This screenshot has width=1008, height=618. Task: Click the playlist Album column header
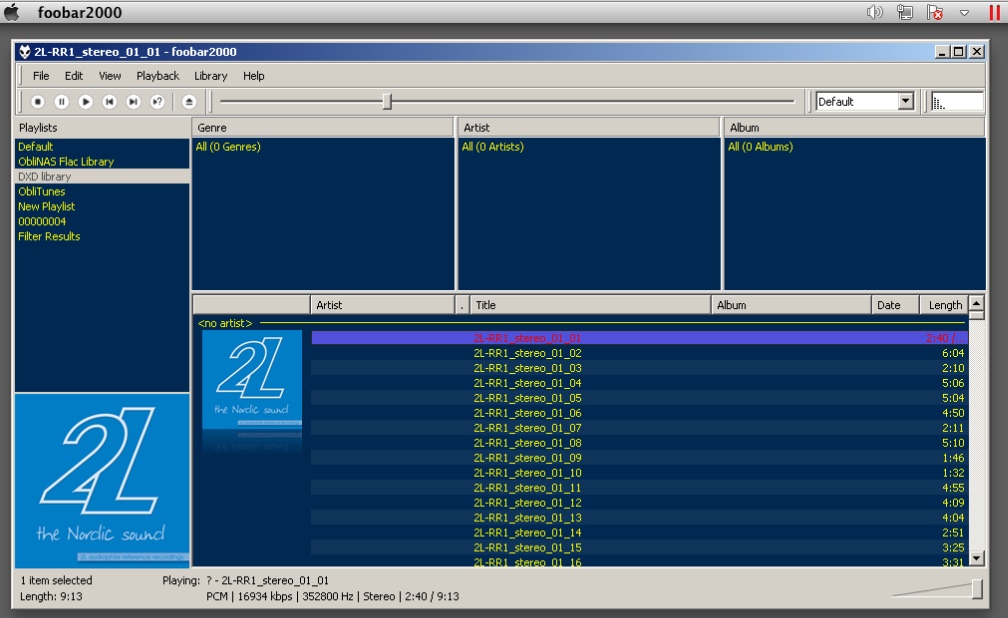[791, 305]
